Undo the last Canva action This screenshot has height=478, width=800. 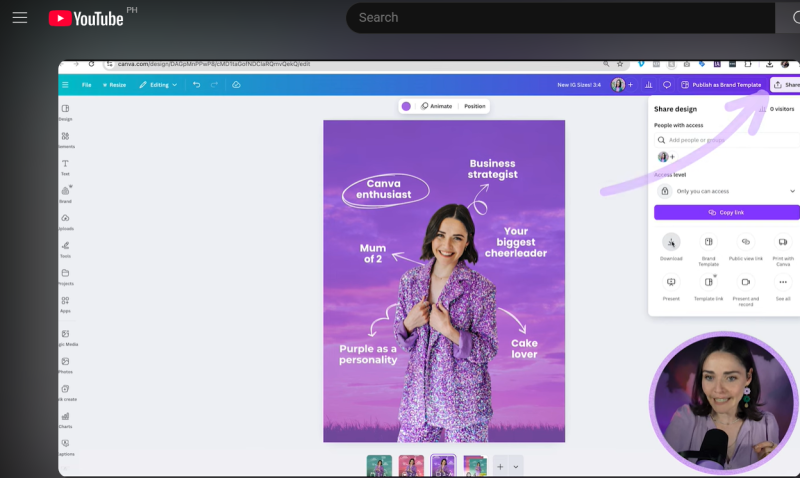(196, 85)
